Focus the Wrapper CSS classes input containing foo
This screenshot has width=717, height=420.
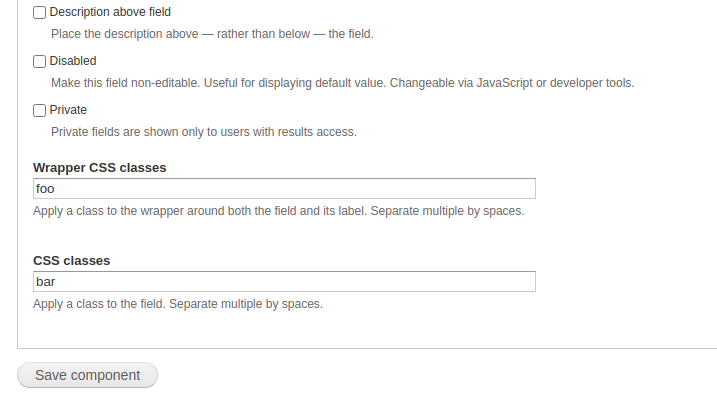(x=284, y=189)
